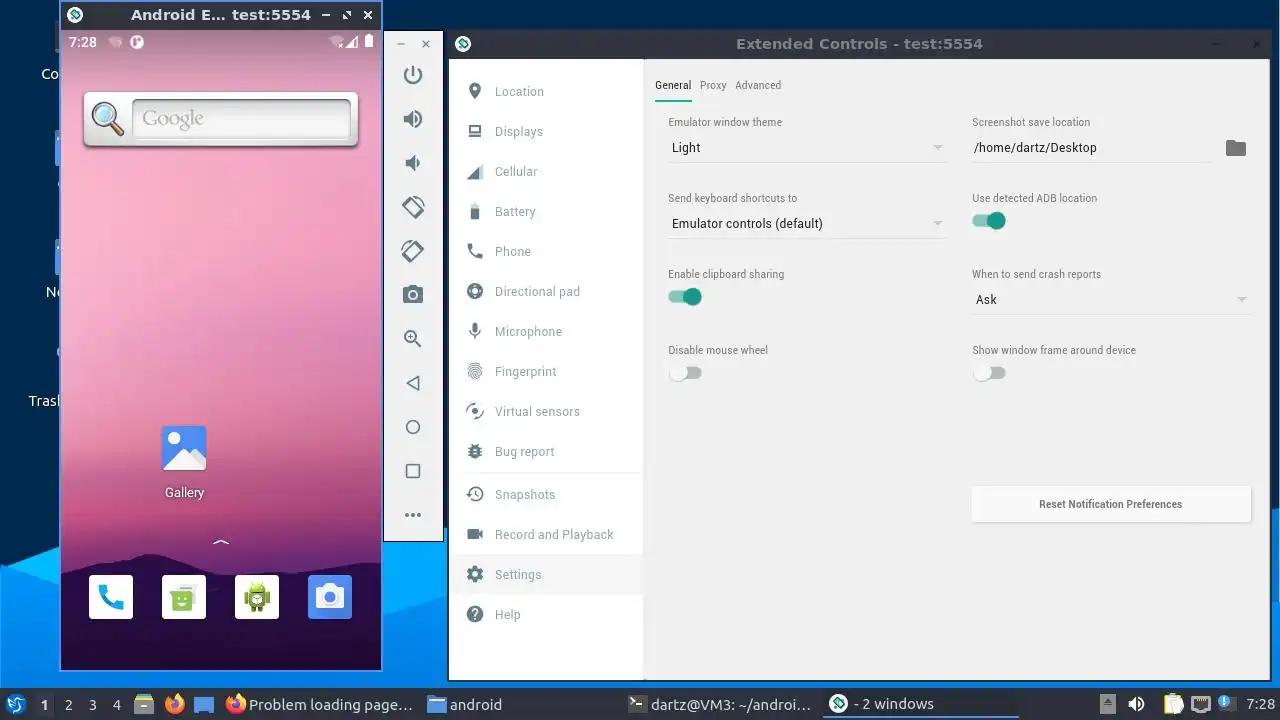Launch the Phone dialer app in the dock

coord(111,597)
